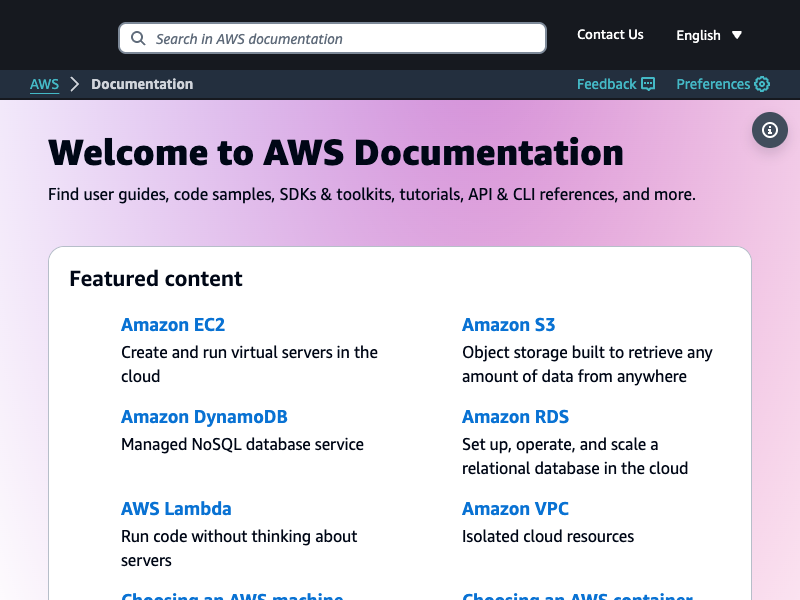
Task: Click the Preferences gear icon
Action: (762, 84)
